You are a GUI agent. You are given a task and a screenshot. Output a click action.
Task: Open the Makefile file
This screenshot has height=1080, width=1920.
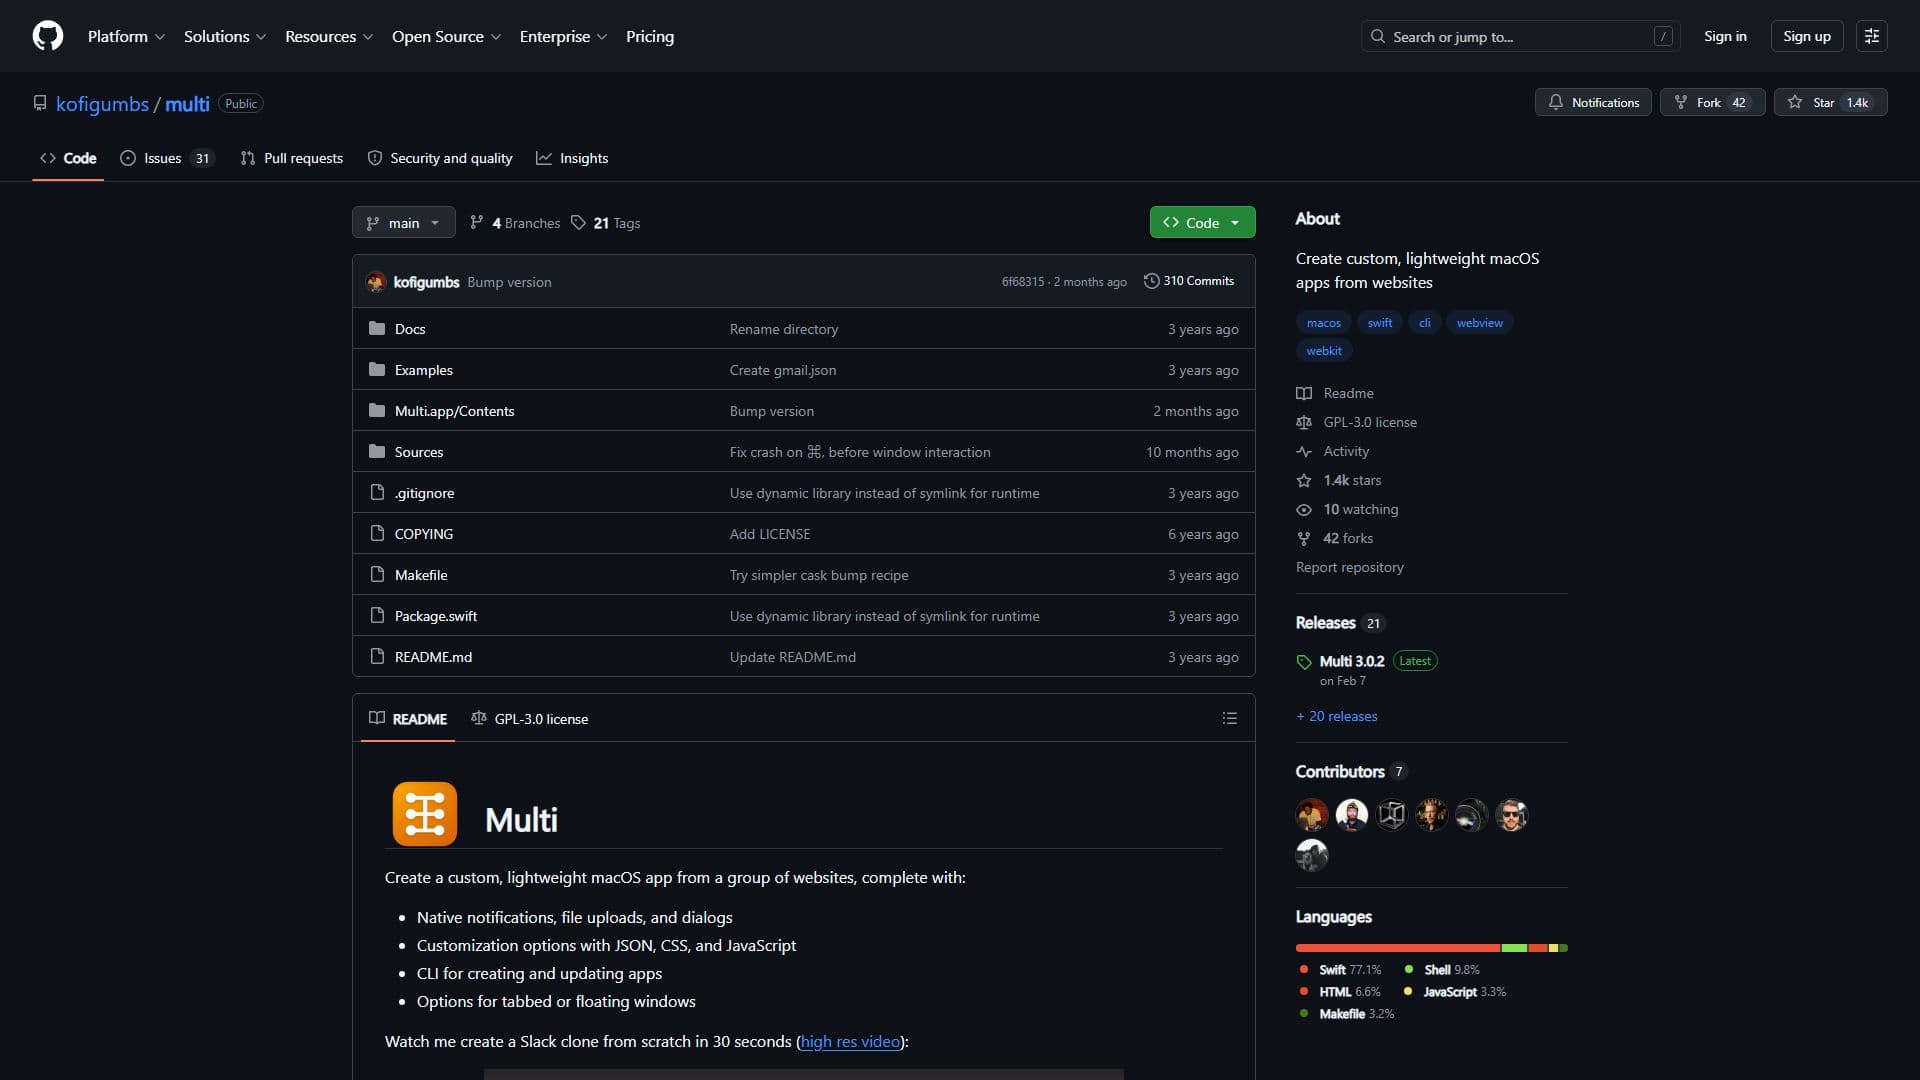(x=421, y=575)
